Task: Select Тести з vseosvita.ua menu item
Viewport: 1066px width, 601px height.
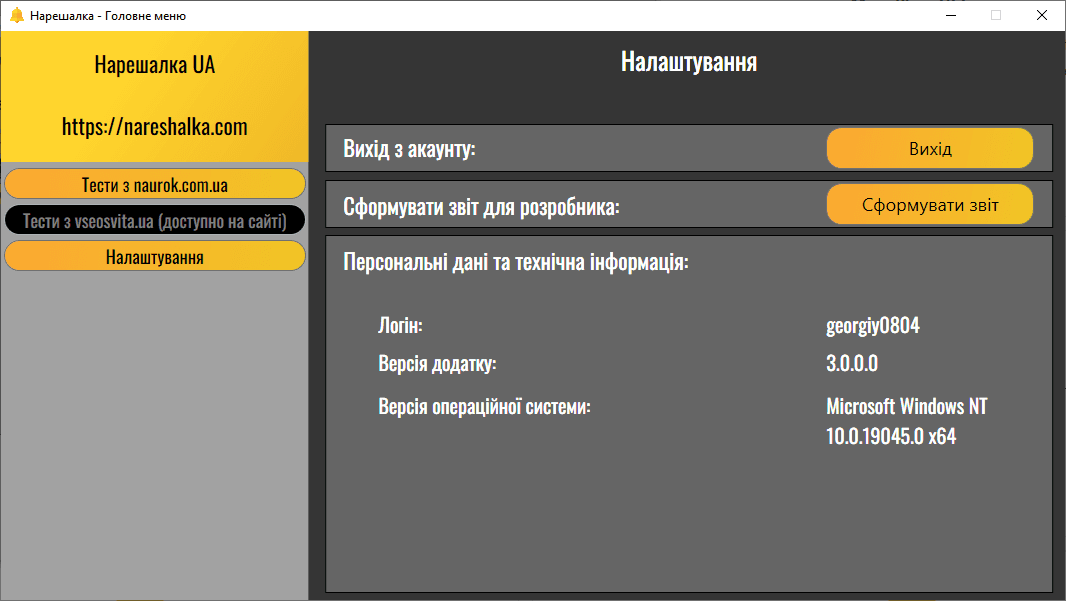Action: tap(154, 221)
